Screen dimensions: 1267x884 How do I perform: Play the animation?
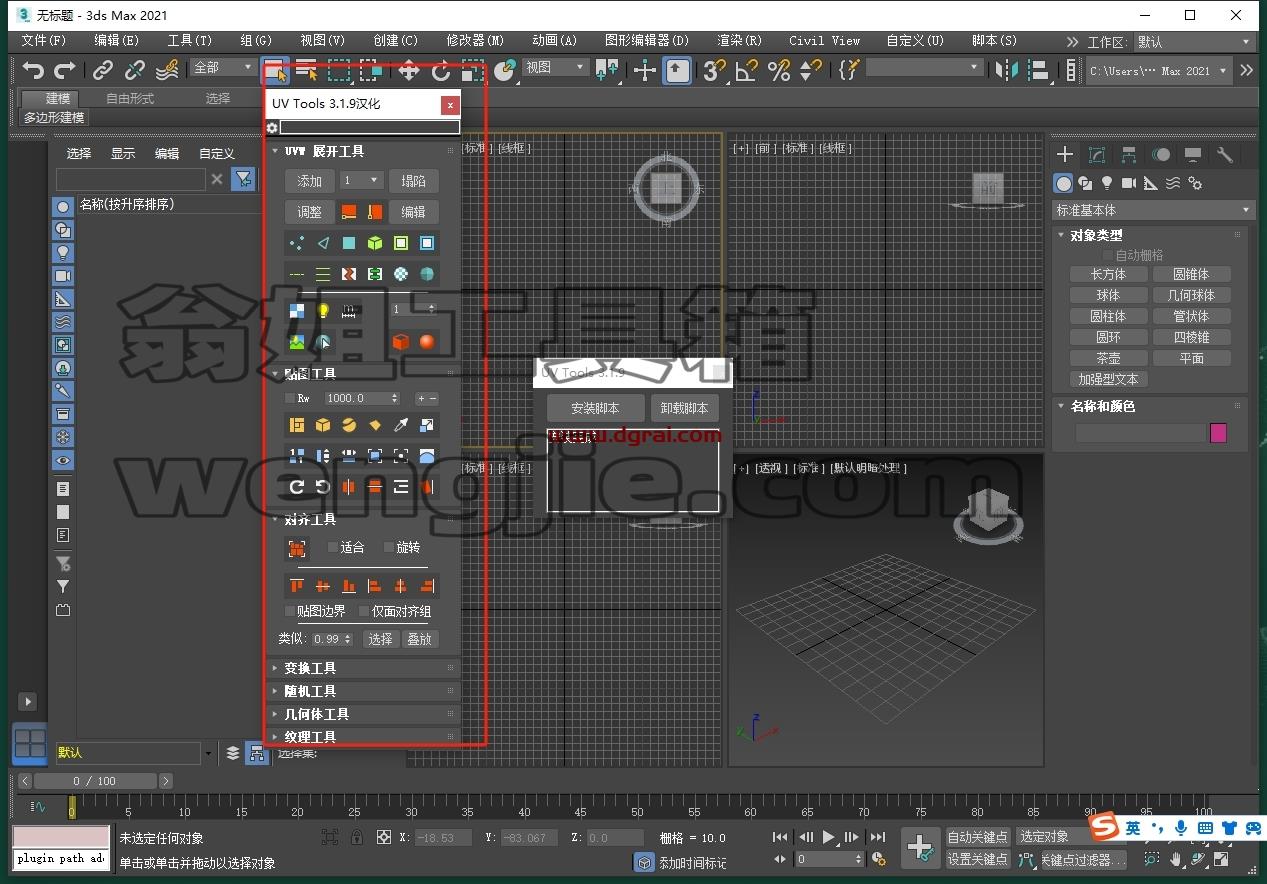[829, 837]
